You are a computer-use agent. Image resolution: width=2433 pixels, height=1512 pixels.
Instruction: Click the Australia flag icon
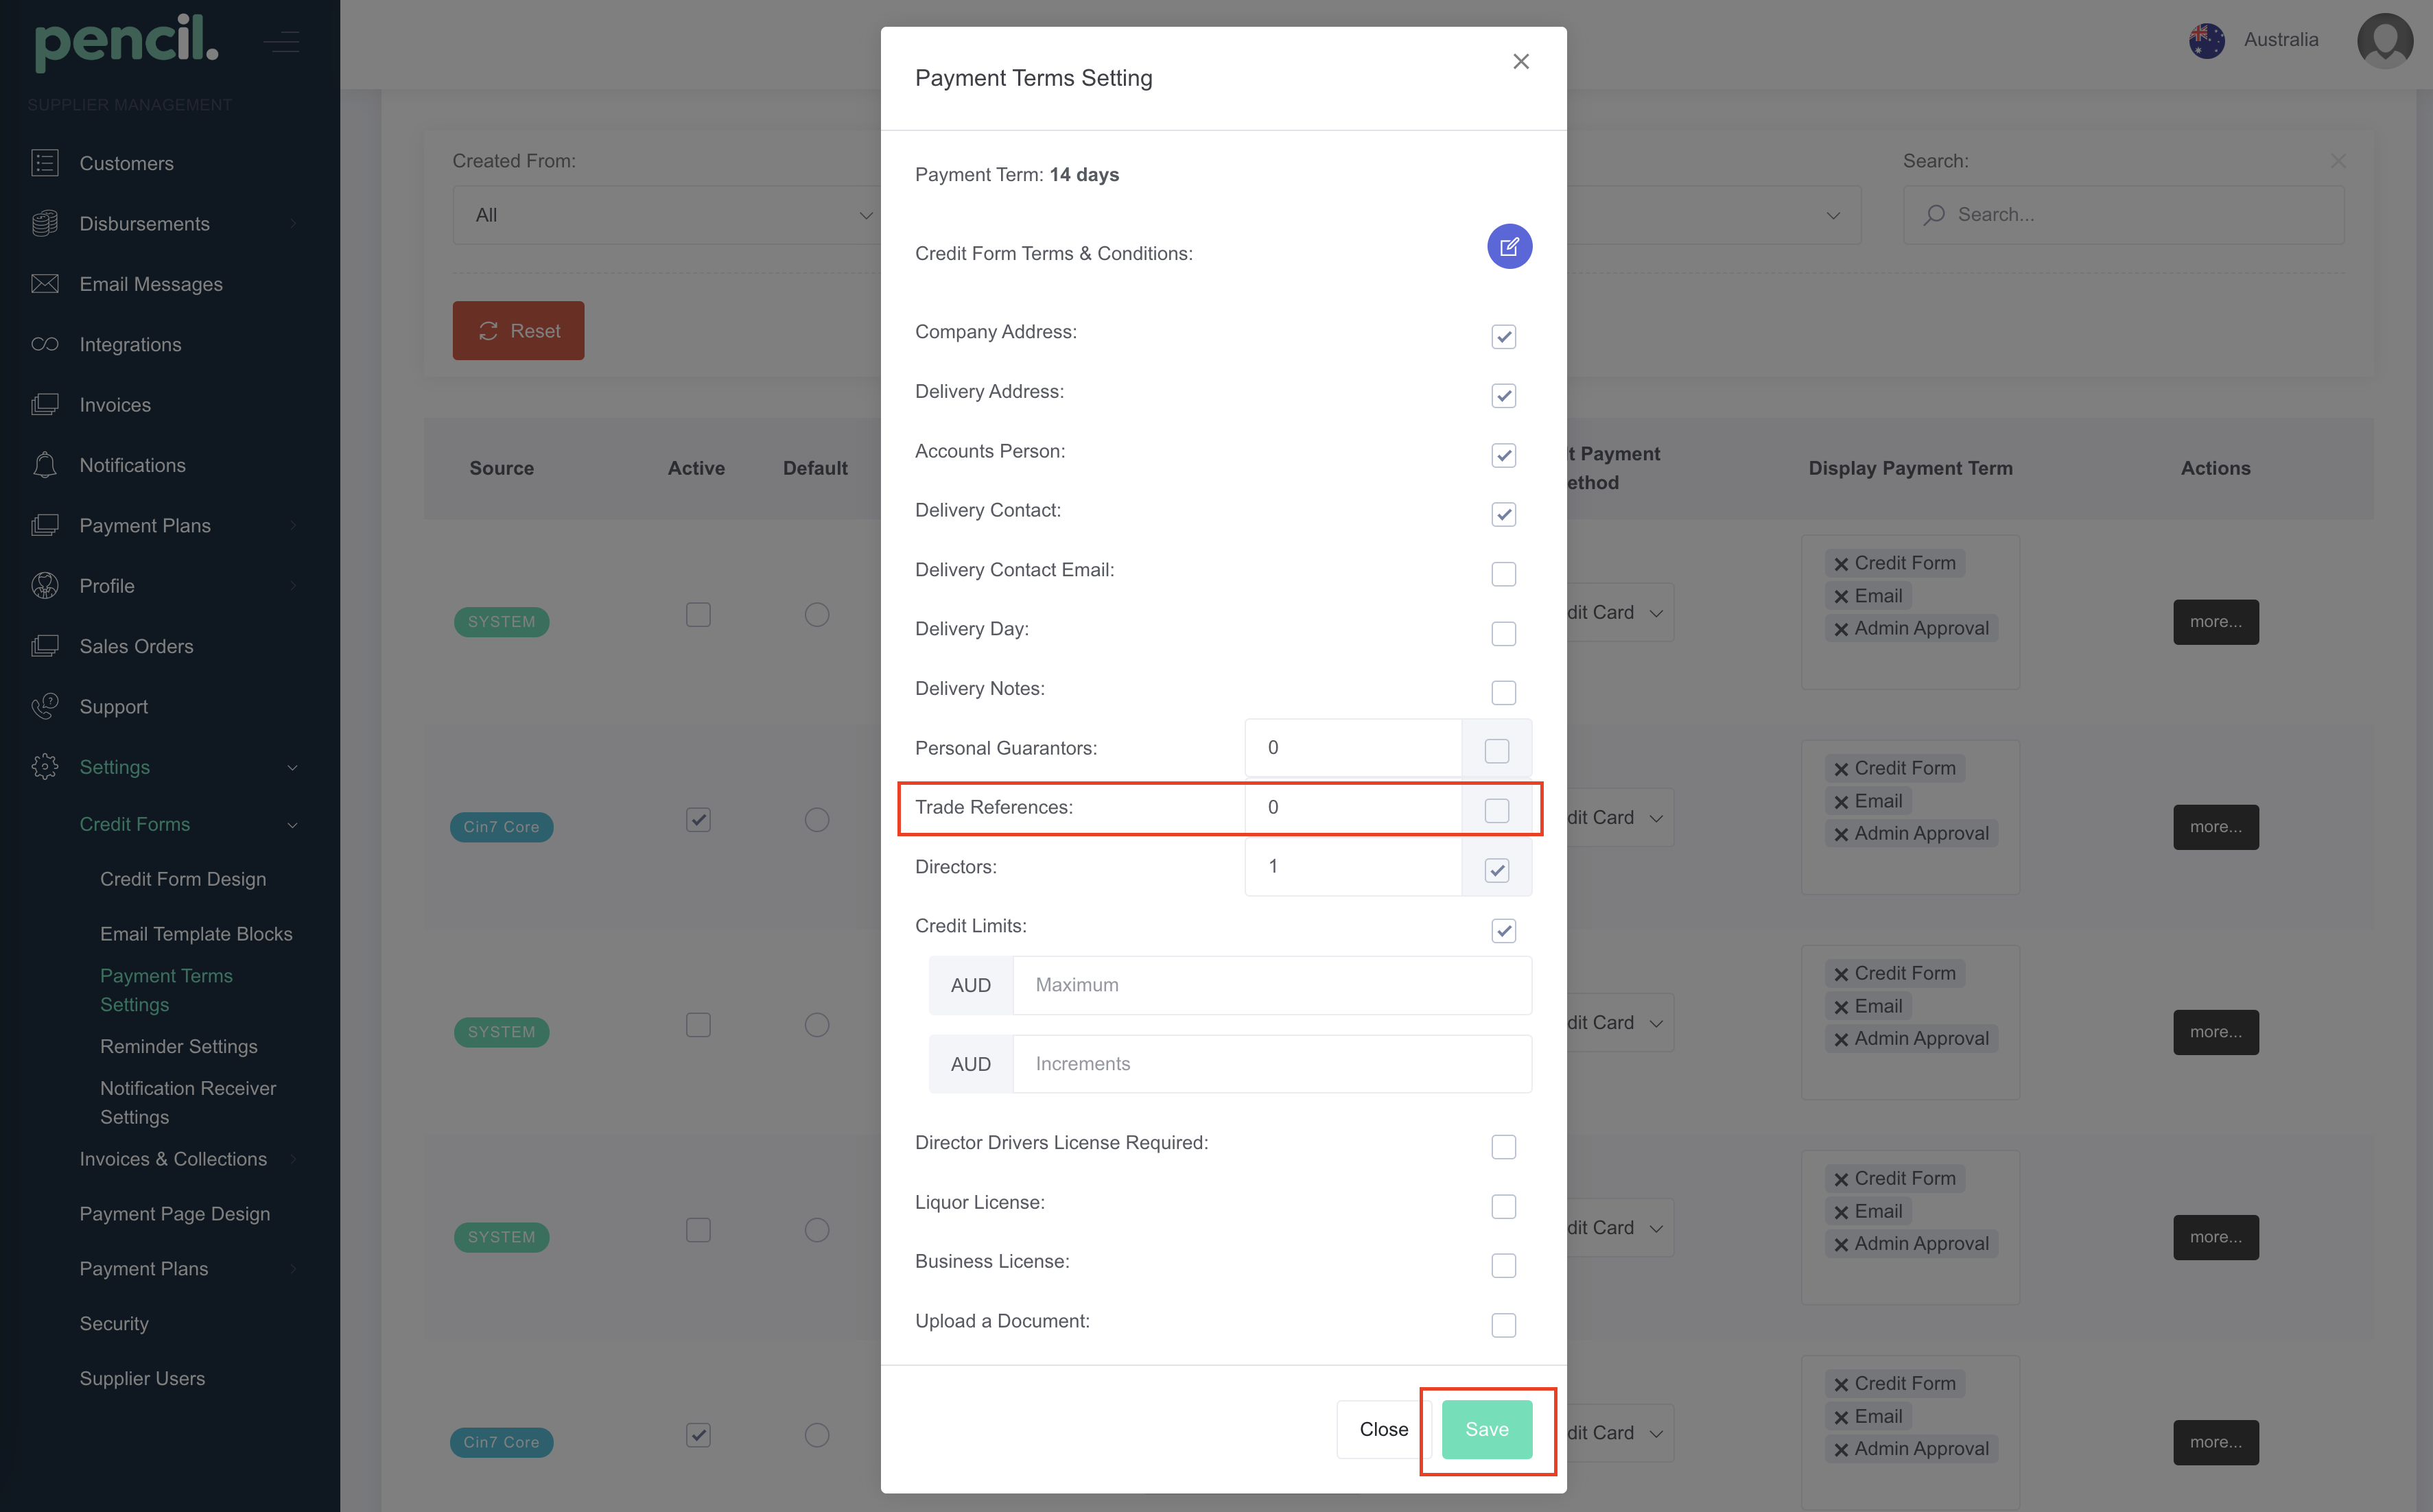point(2207,40)
